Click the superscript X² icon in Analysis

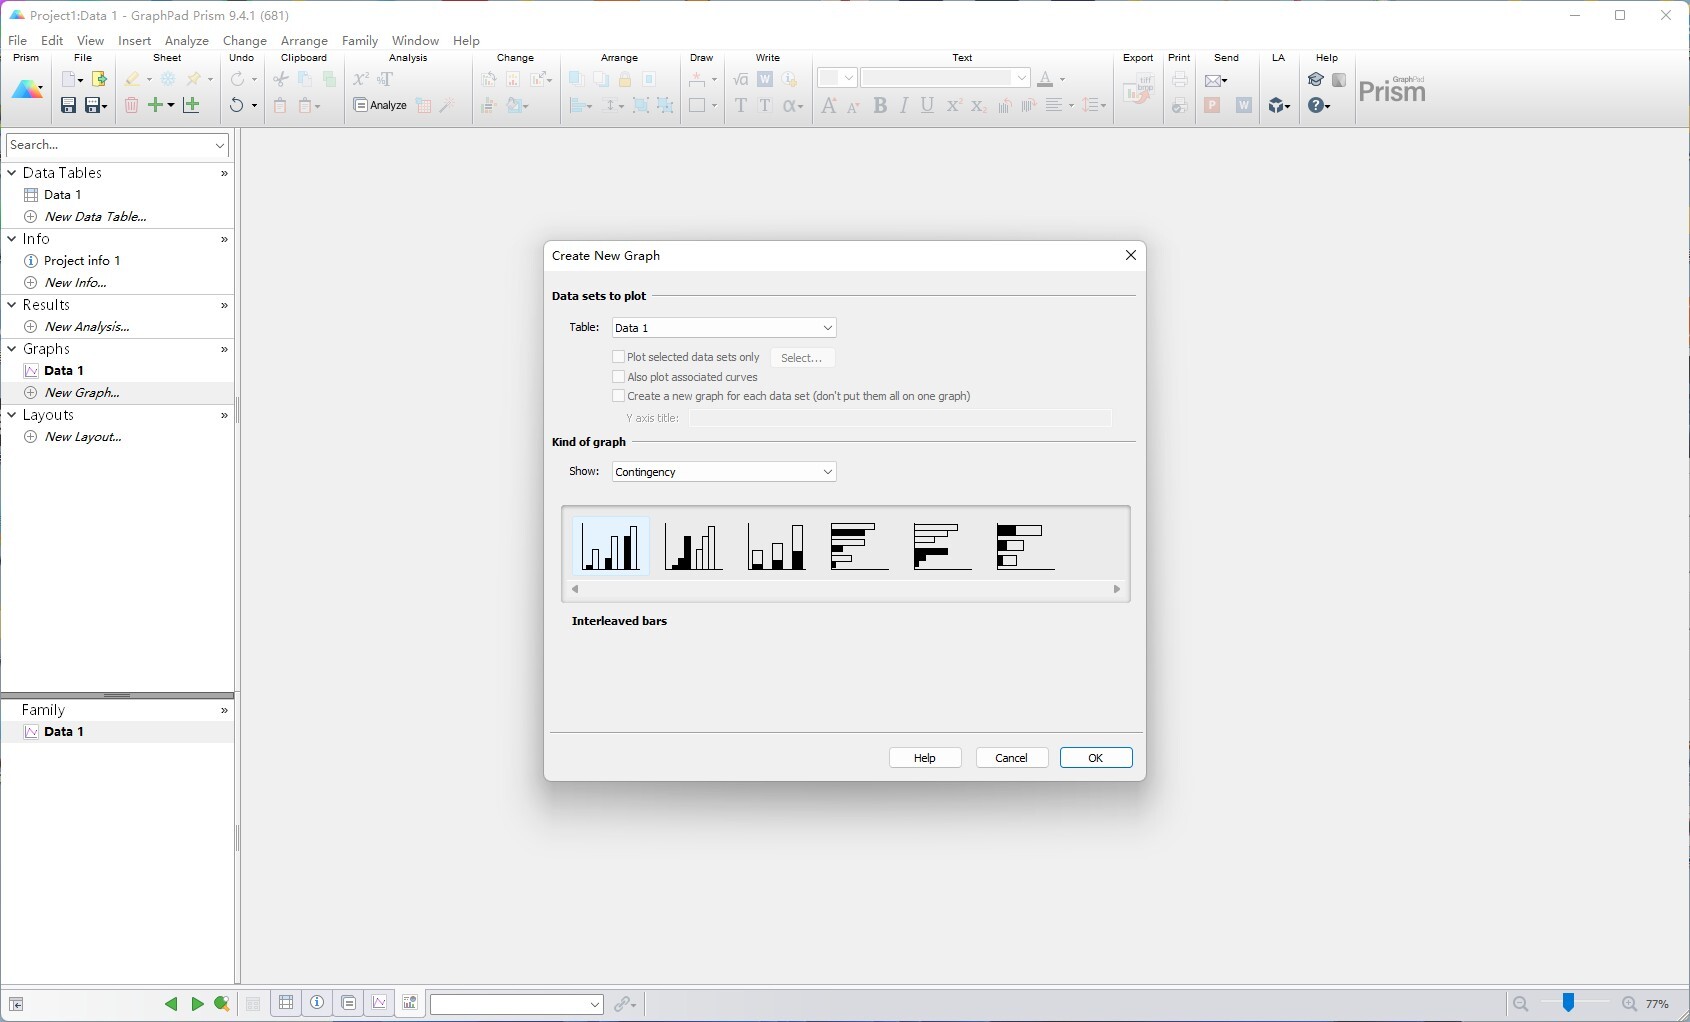pos(361,78)
